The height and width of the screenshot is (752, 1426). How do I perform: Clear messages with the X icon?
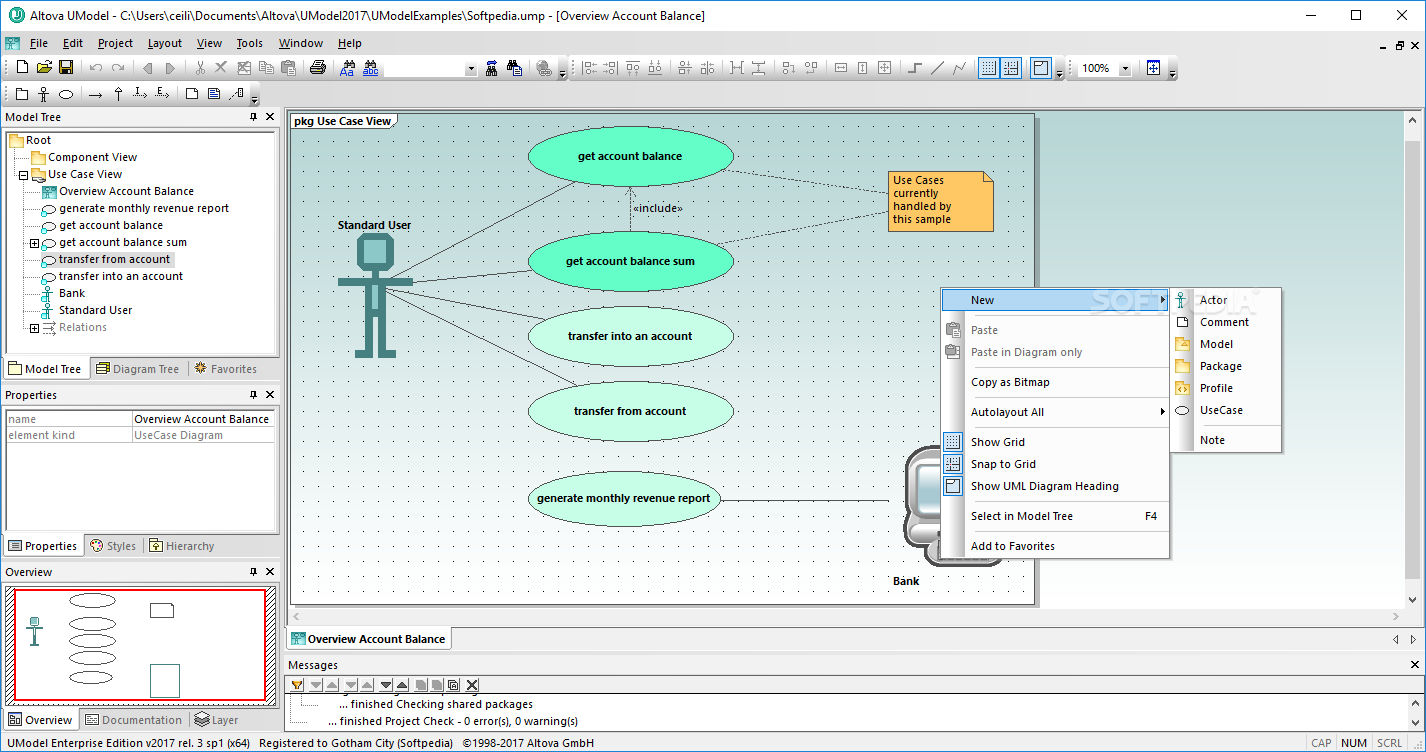point(472,685)
